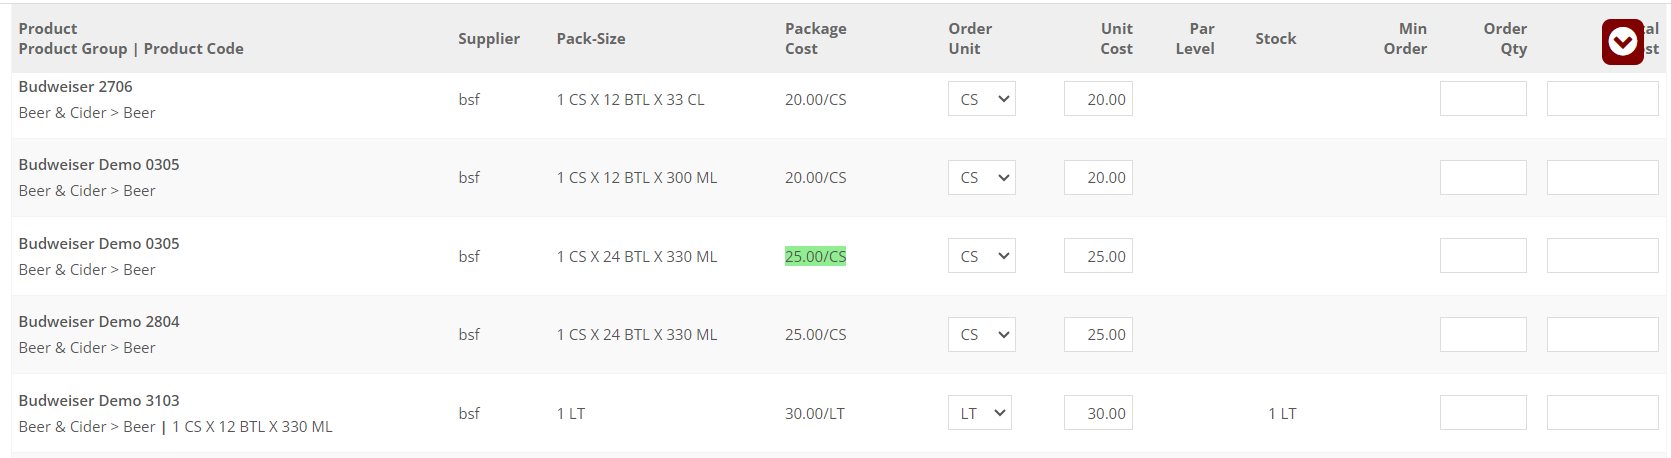Click the highlighted 25.00/CS package cost

pyautogui.click(x=815, y=257)
